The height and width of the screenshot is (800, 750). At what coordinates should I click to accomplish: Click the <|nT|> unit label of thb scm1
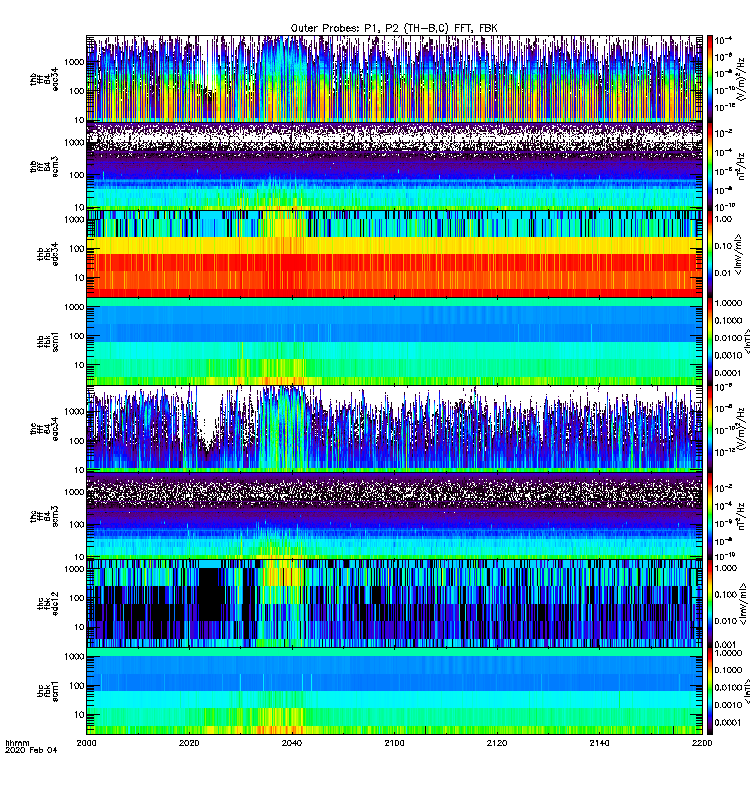[747, 341]
